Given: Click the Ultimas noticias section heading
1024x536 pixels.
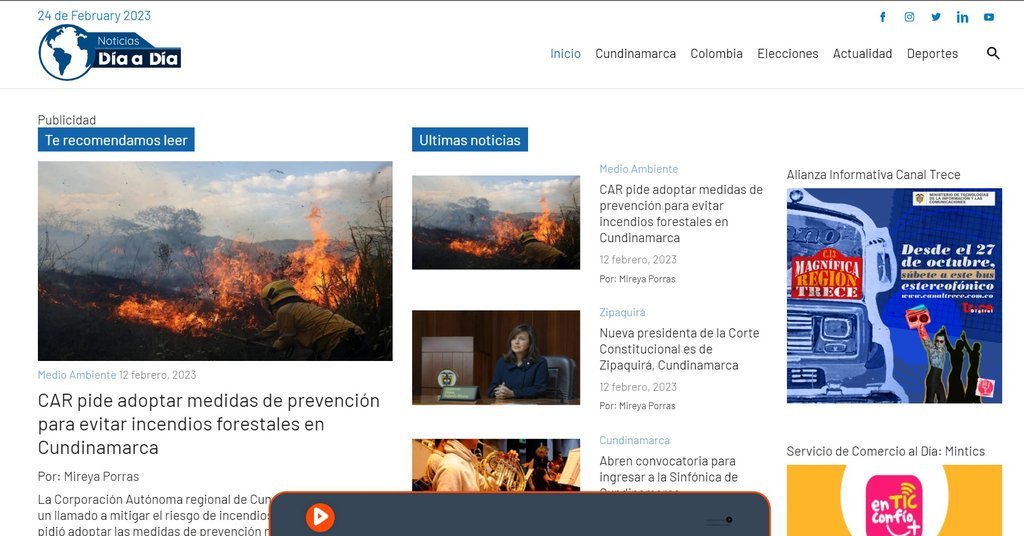Looking at the screenshot, I should tap(470, 140).
